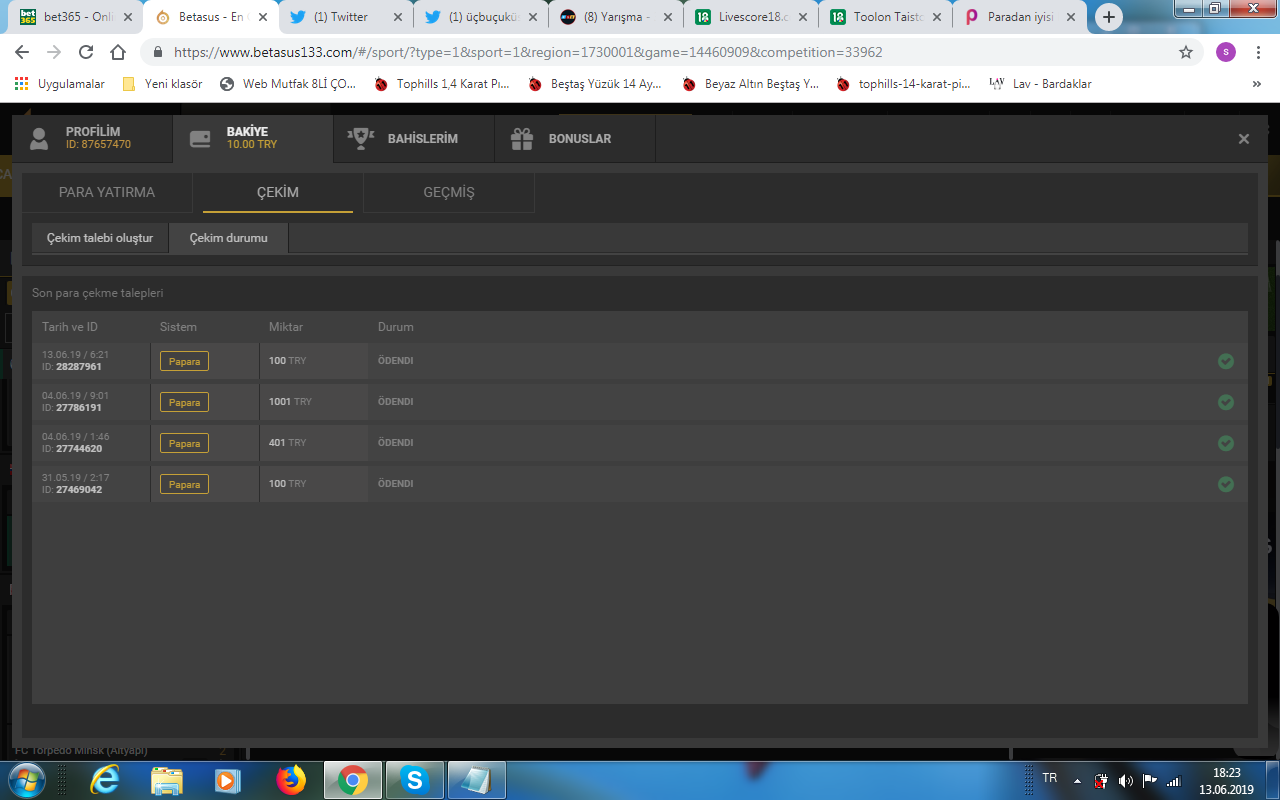Reload the page in Chrome
Image resolution: width=1280 pixels, height=800 pixels.
click(86, 52)
